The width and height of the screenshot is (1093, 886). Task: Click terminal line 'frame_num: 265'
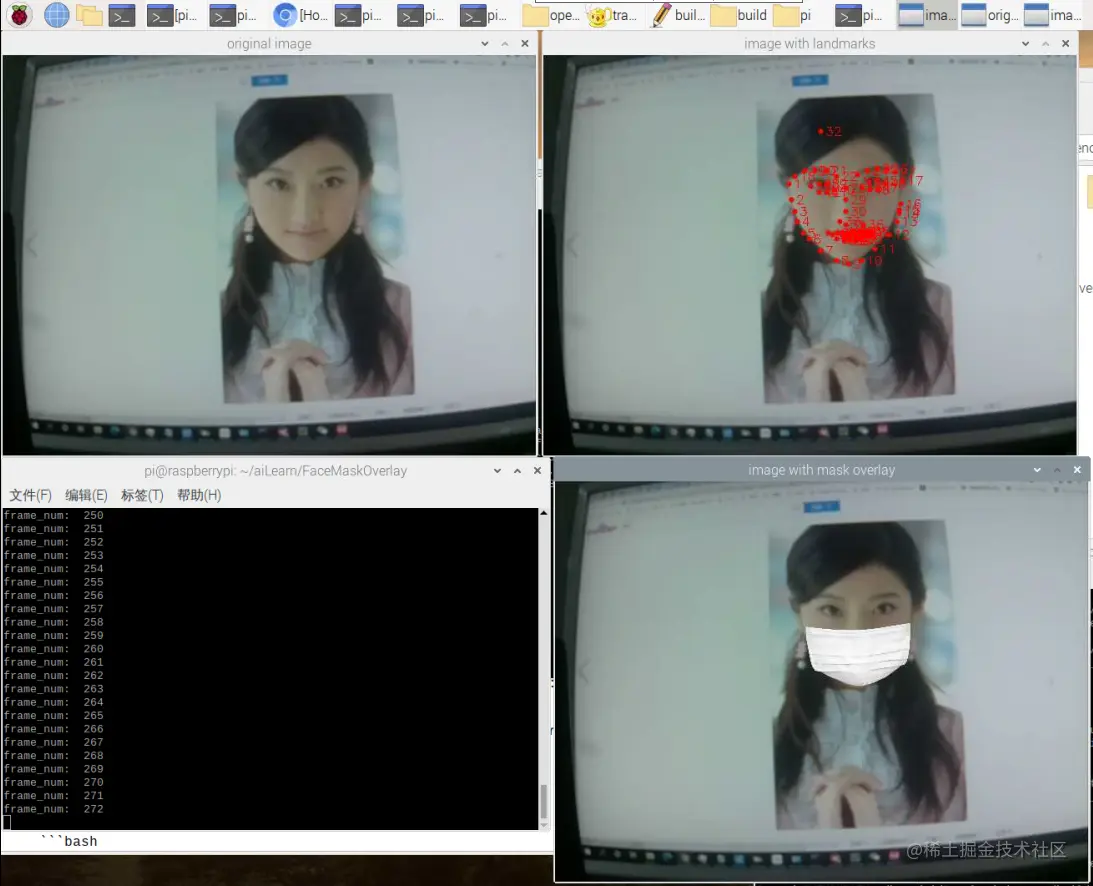pyautogui.click(x=53, y=715)
